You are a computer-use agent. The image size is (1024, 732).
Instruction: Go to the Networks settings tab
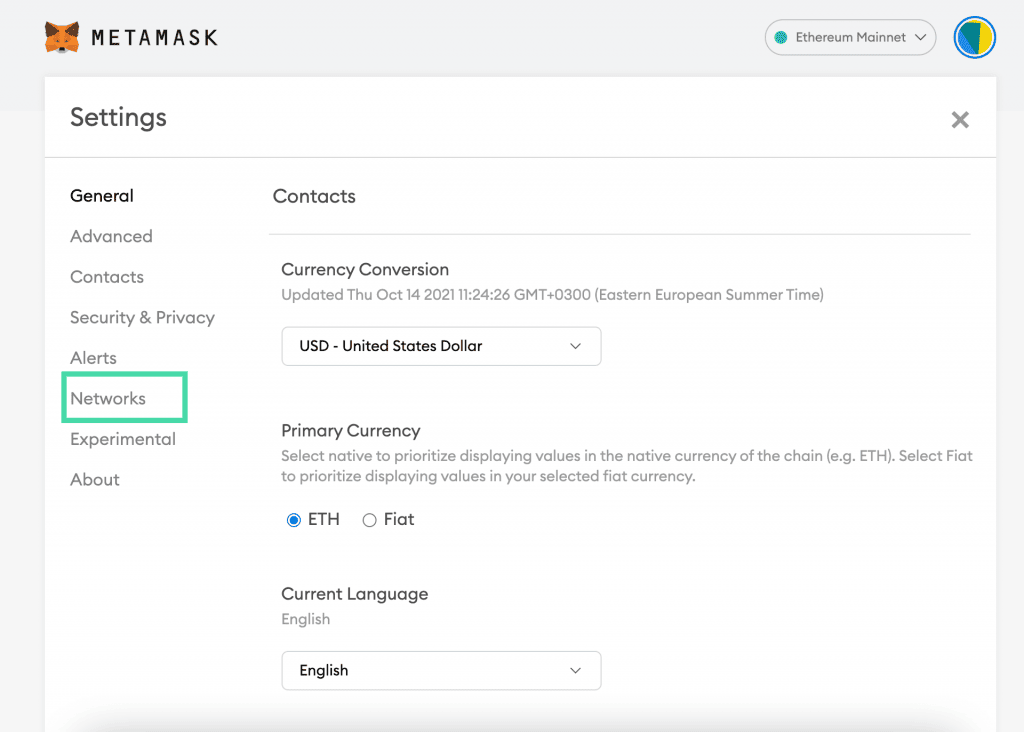click(x=108, y=398)
